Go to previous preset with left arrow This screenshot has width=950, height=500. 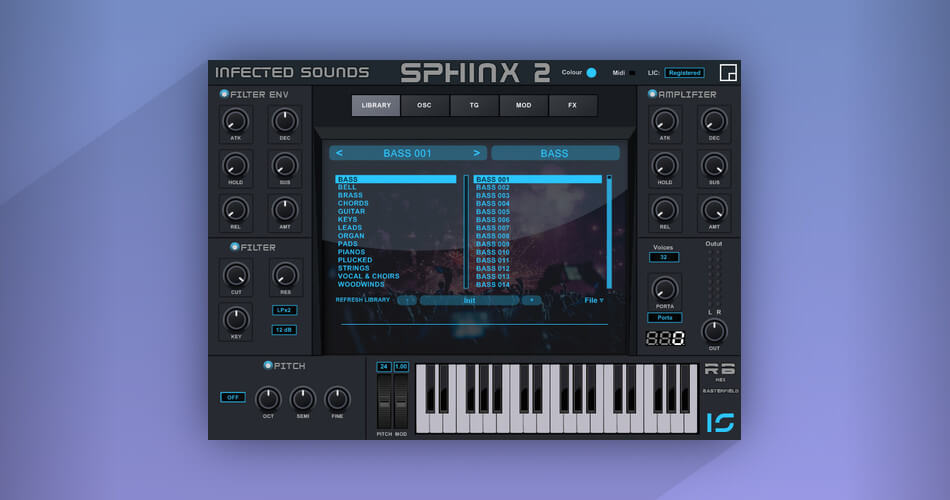(339, 153)
